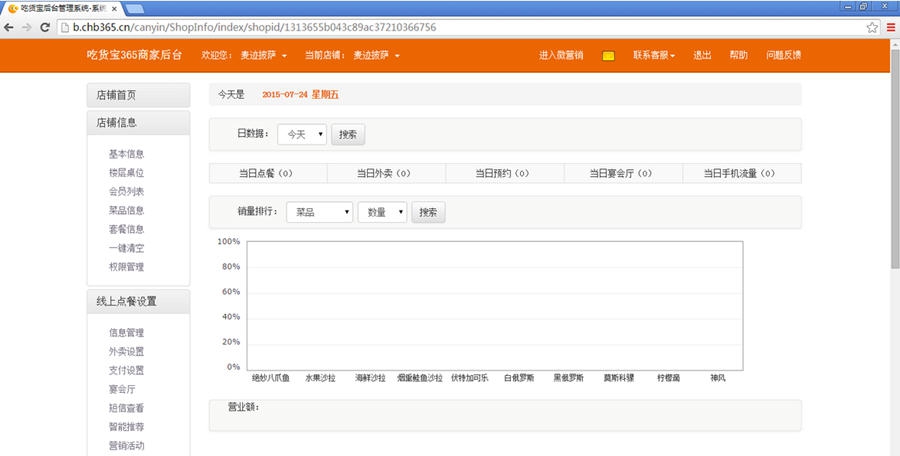Open the Chrome menu hamburger icon
This screenshot has width=900, height=456.
click(891, 27)
